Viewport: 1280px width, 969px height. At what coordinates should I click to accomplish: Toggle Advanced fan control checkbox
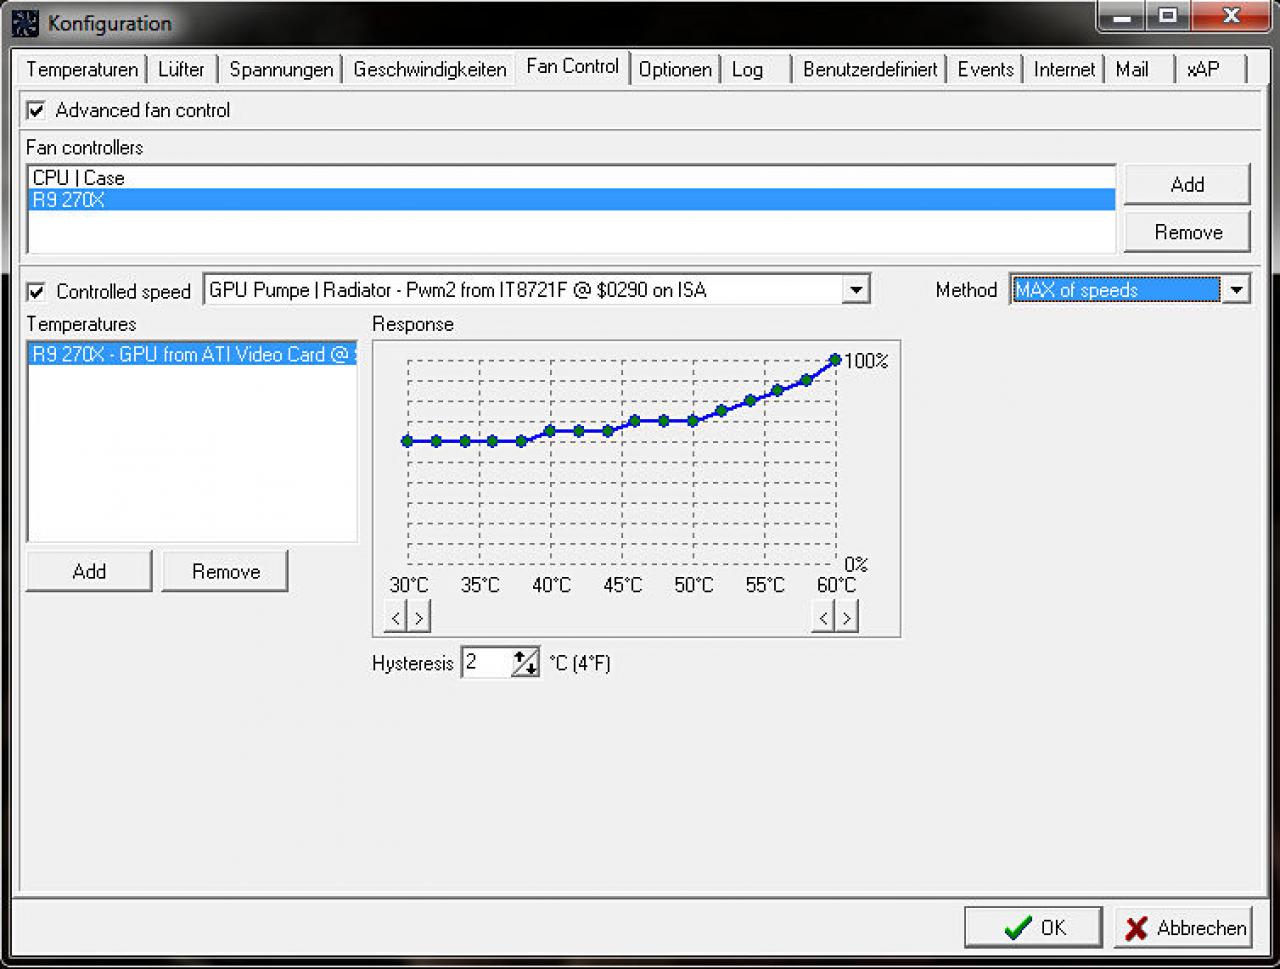(x=36, y=110)
